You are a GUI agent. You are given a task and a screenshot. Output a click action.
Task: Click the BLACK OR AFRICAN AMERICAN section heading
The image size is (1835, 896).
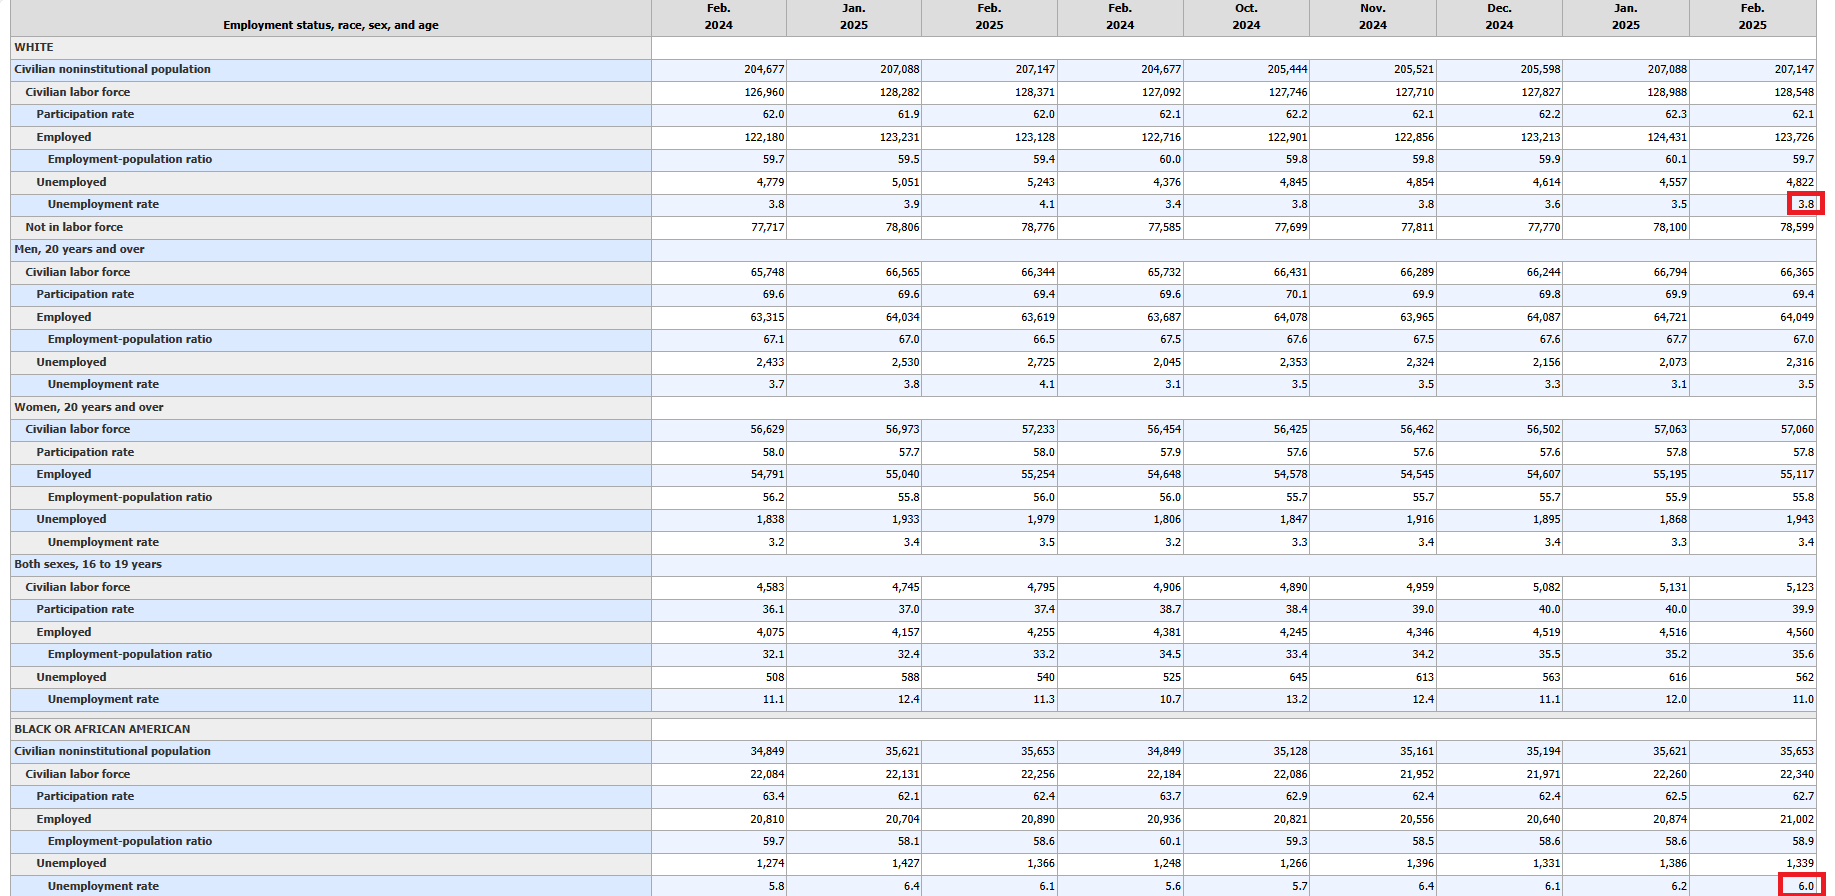102,729
